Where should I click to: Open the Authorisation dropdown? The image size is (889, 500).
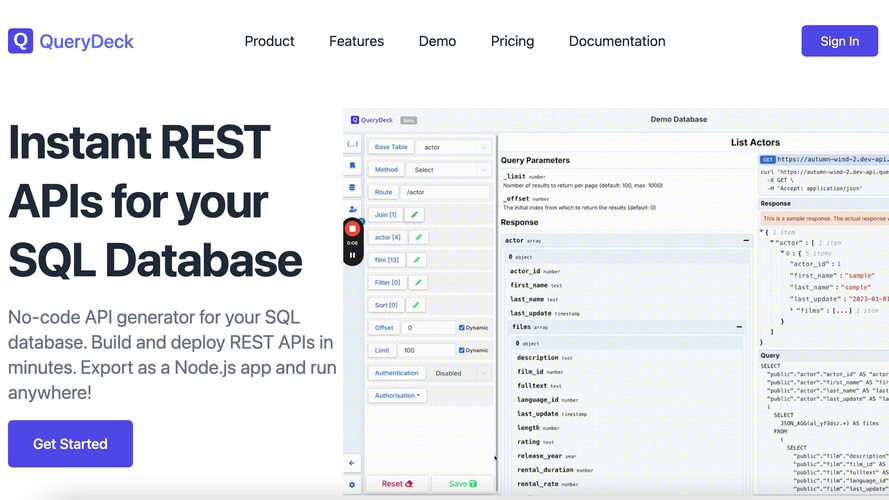click(397, 396)
